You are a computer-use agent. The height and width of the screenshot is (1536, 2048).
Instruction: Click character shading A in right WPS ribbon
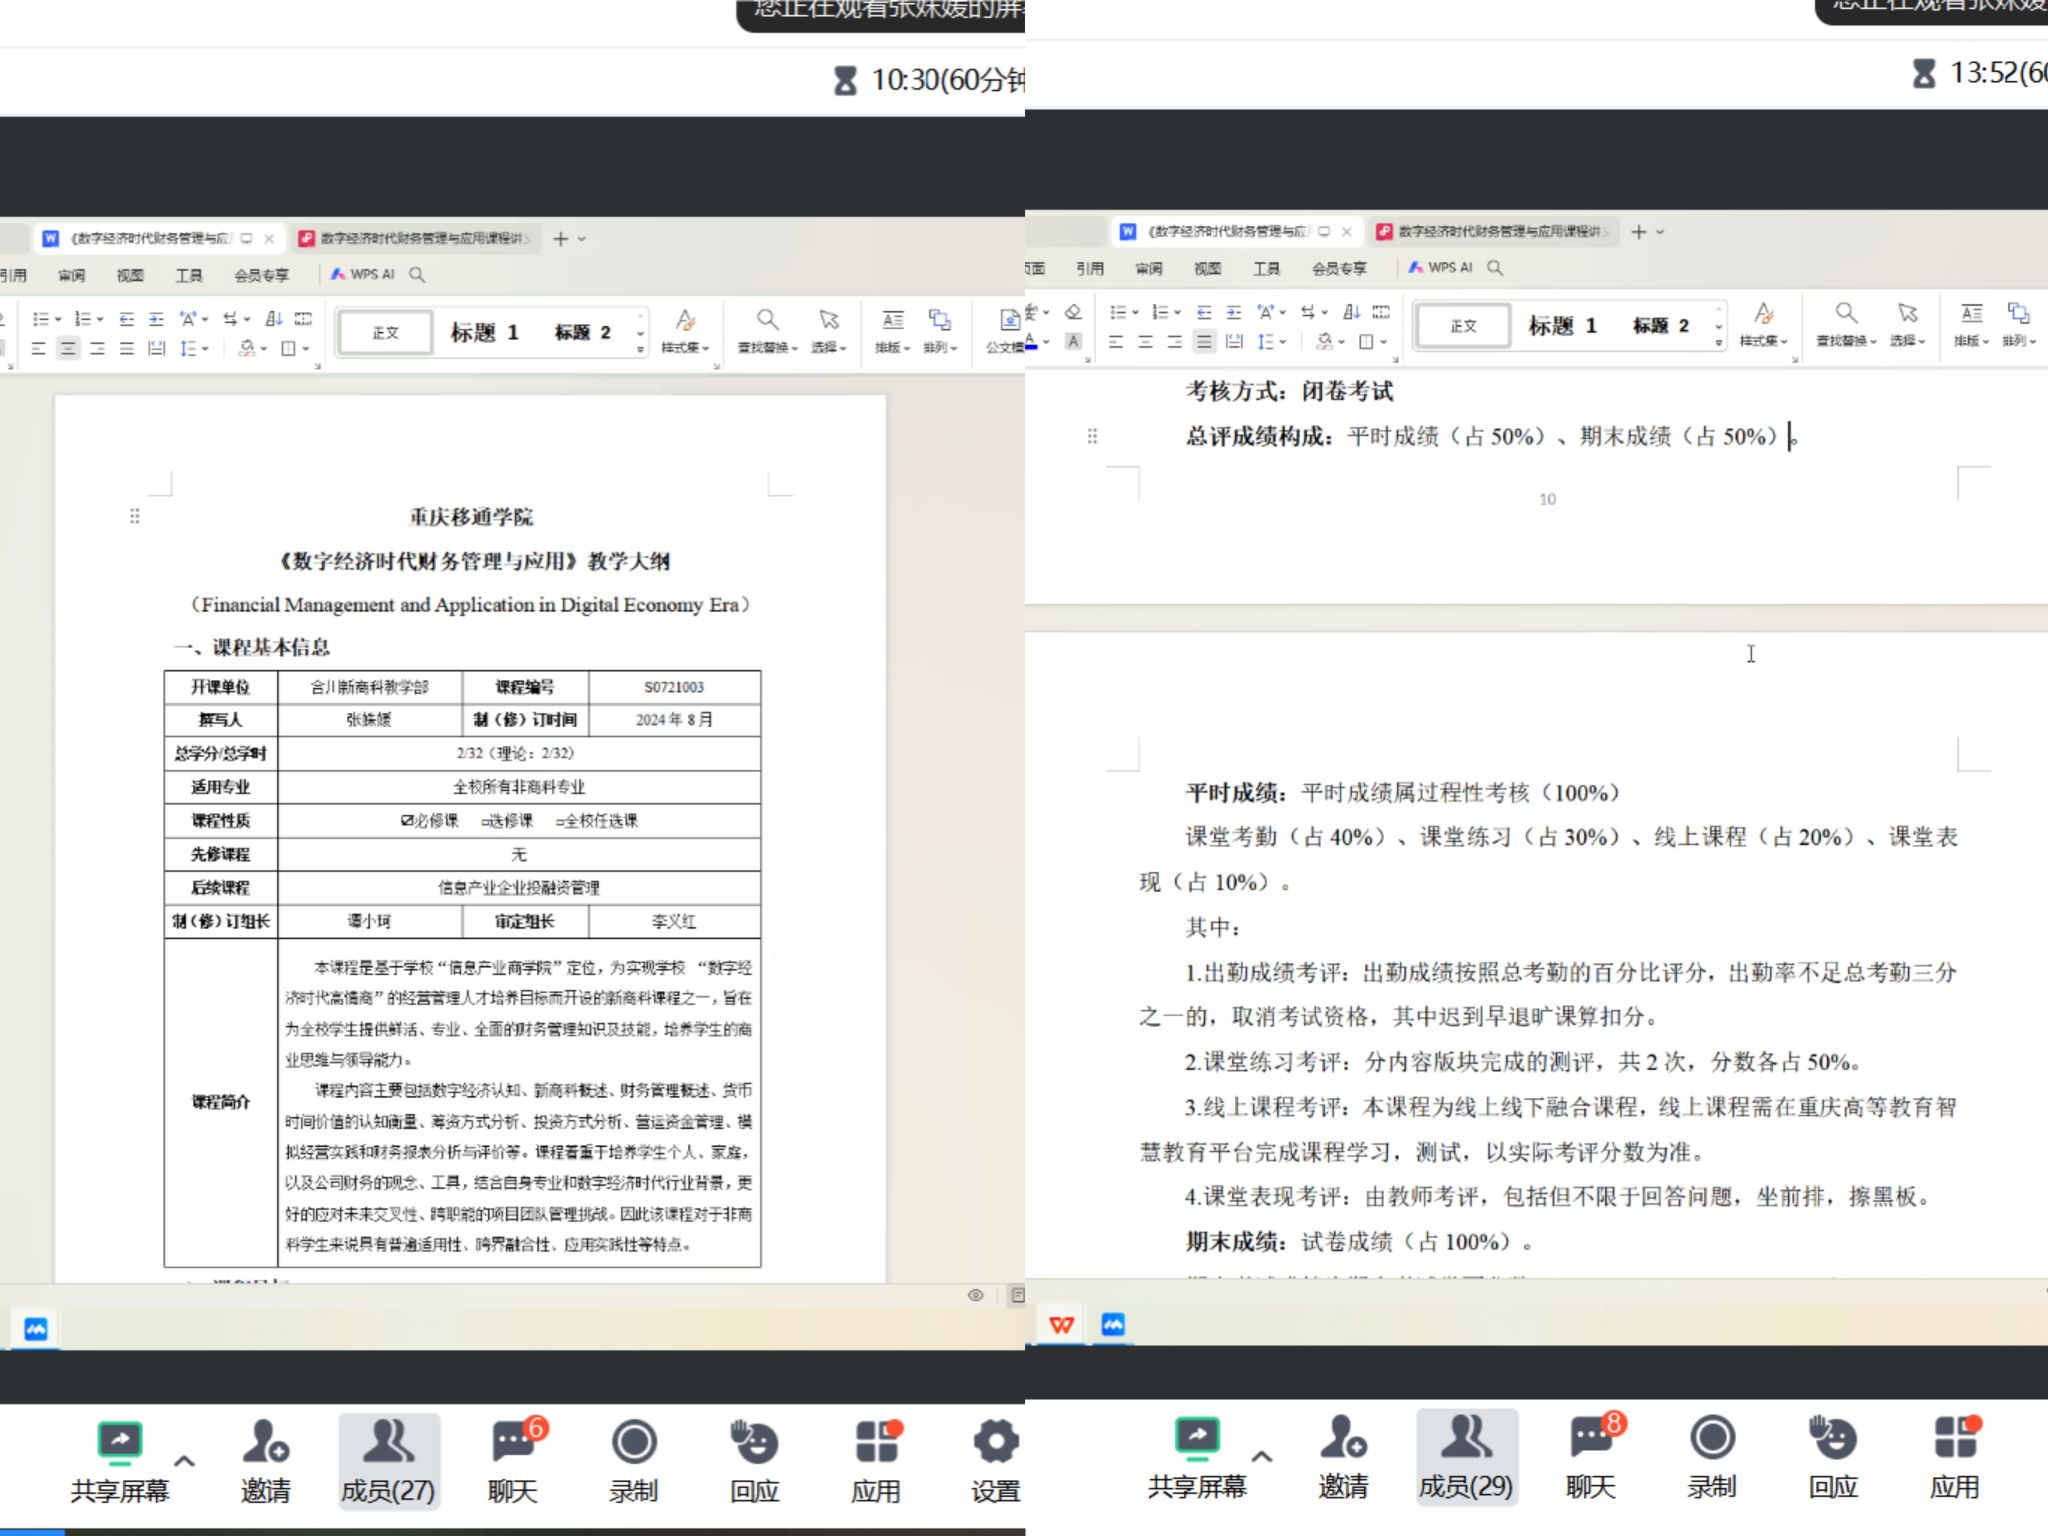[1073, 341]
